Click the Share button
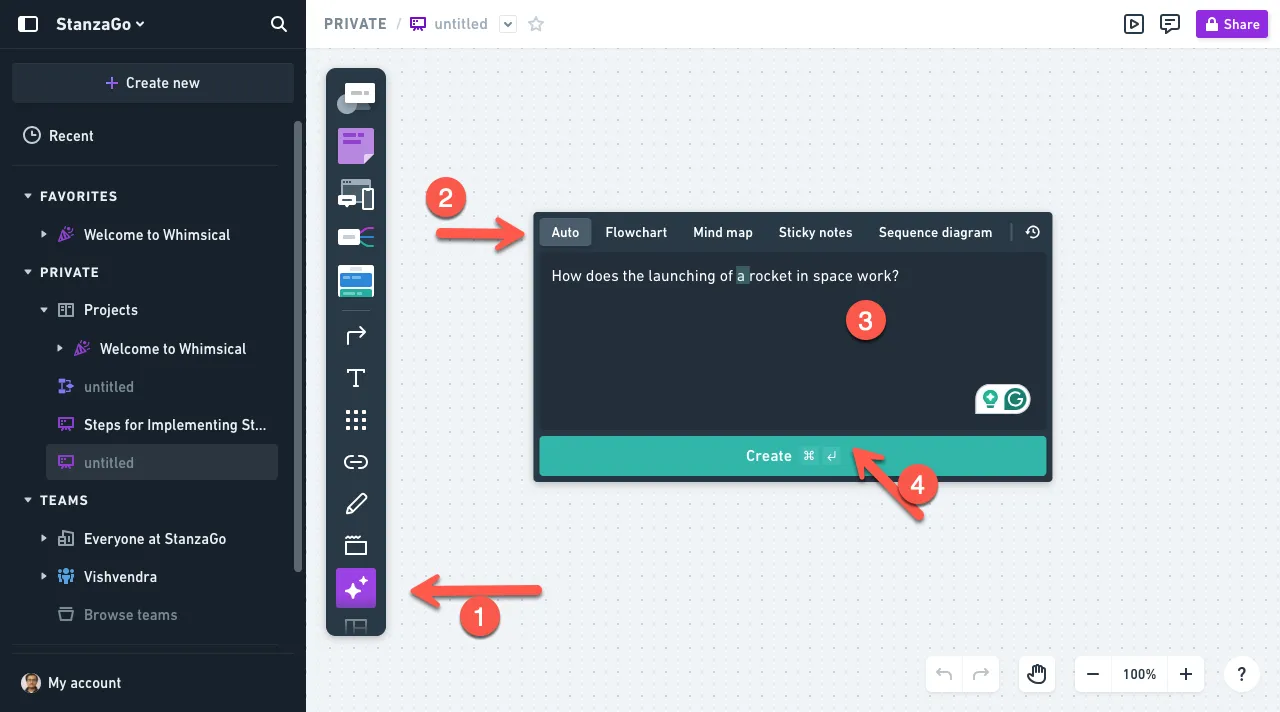The height and width of the screenshot is (712, 1280). click(x=1232, y=24)
